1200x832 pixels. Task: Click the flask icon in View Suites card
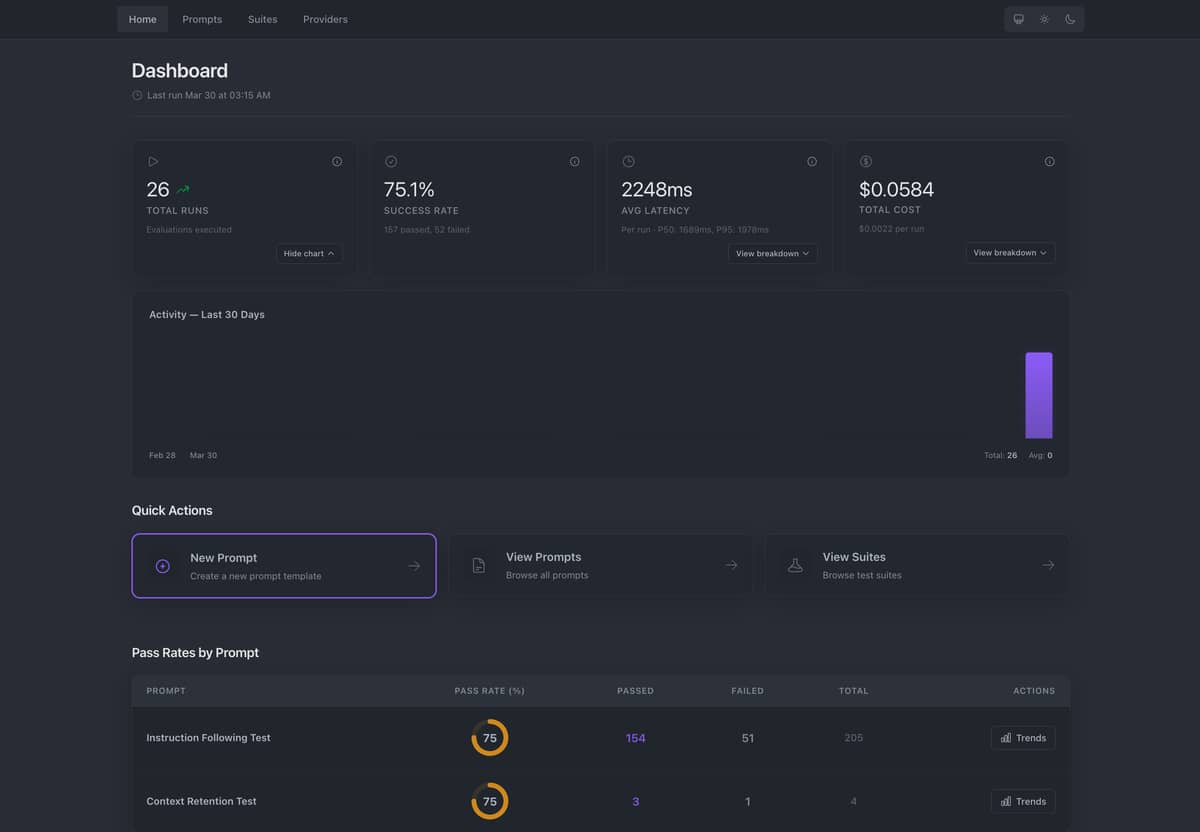click(x=795, y=566)
